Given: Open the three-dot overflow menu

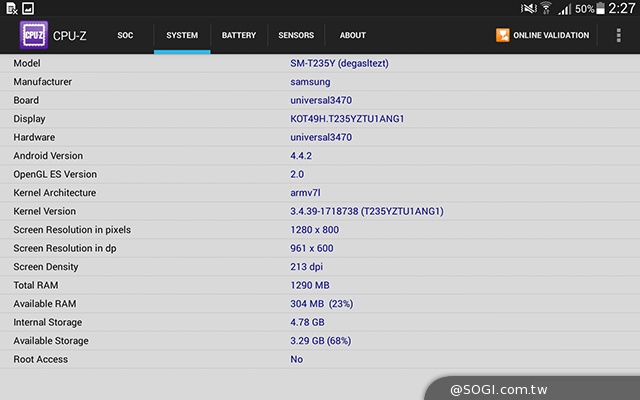Looking at the screenshot, I should 618,36.
